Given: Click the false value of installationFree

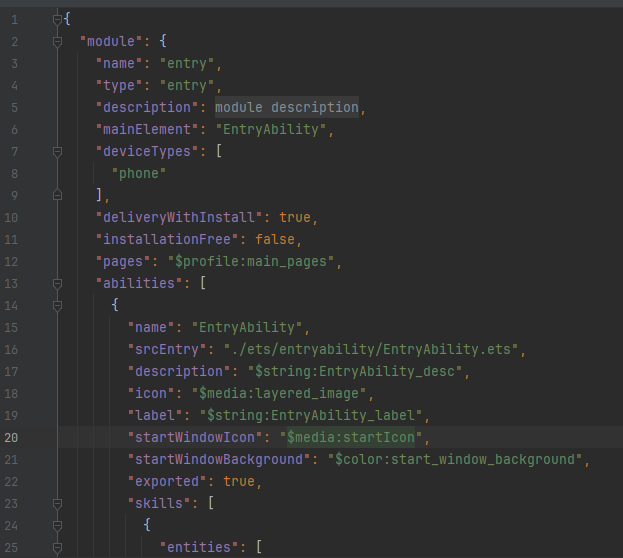Looking at the screenshot, I should coord(275,239).
